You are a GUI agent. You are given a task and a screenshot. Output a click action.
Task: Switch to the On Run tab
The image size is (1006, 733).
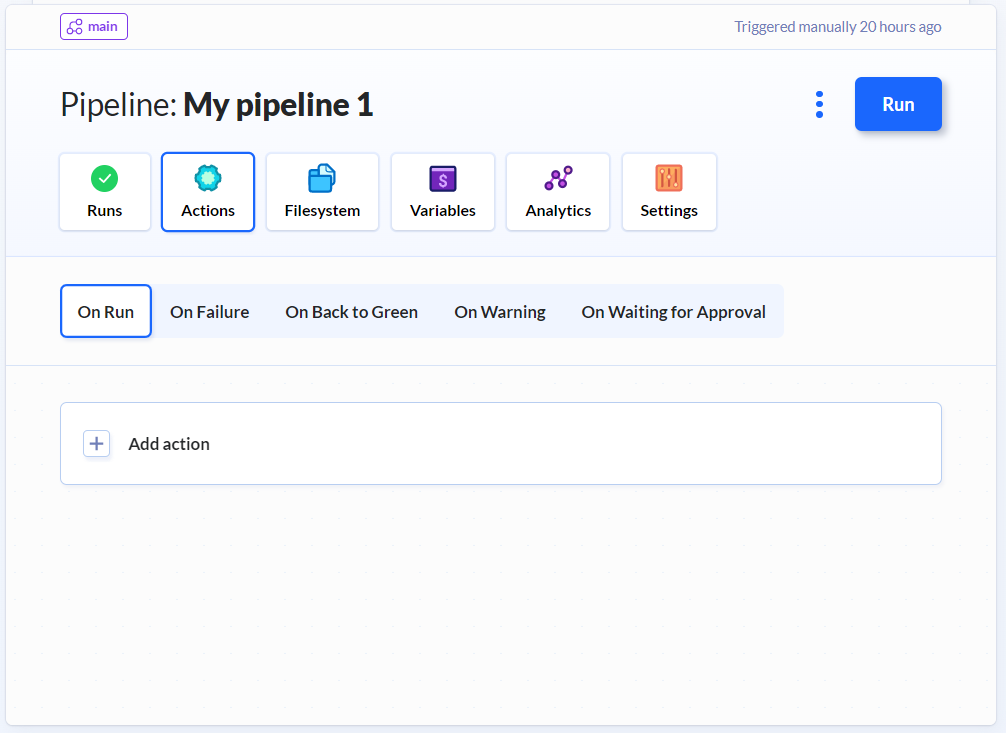click(x=106, y=312)
